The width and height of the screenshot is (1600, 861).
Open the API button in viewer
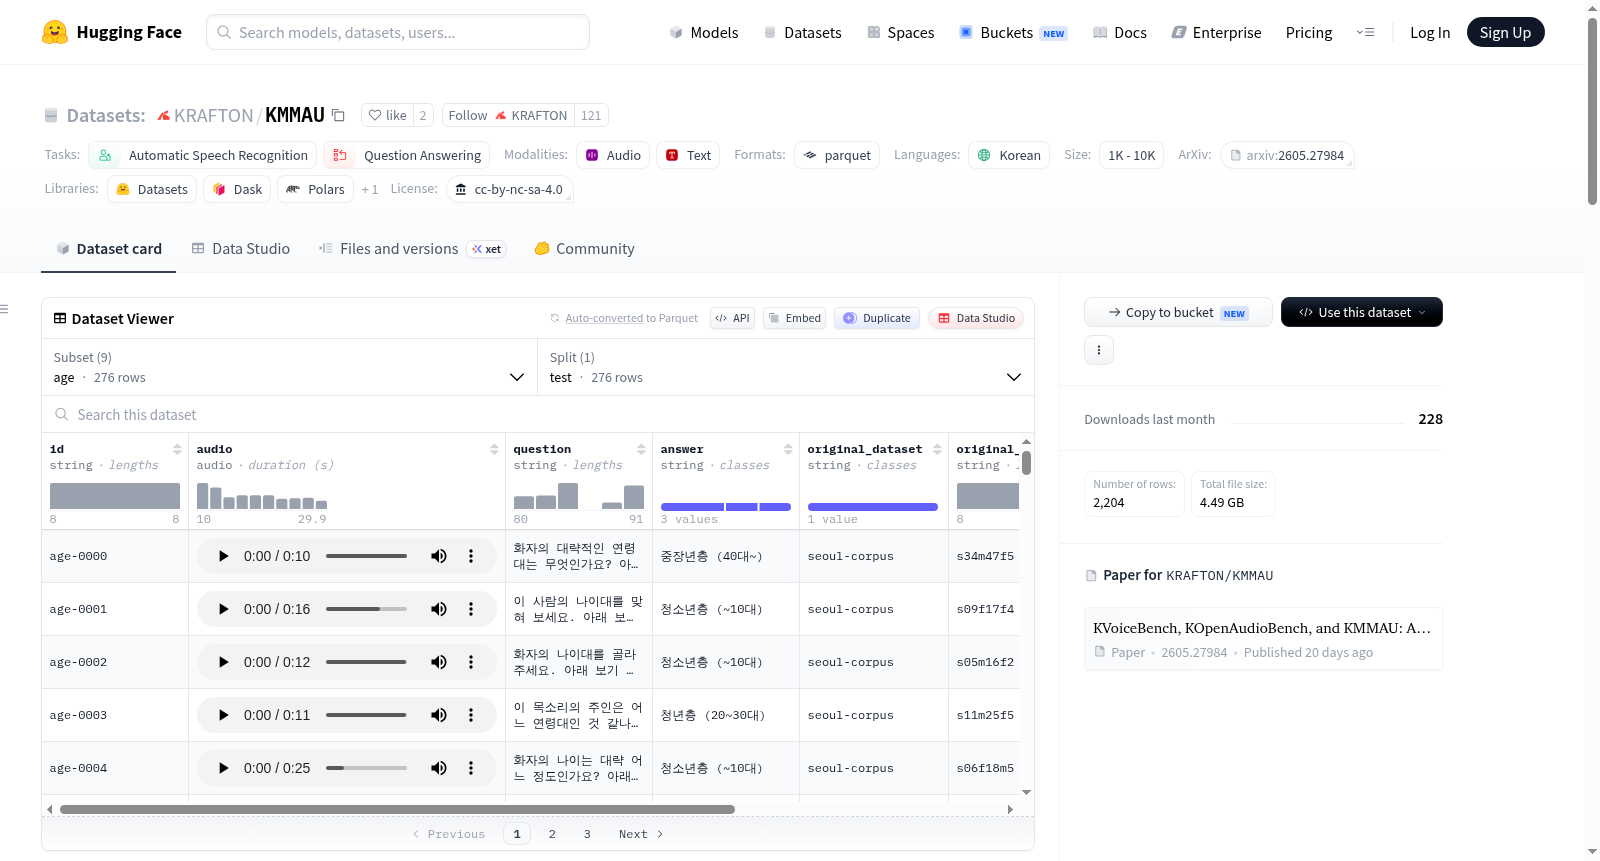coord(732,318)
